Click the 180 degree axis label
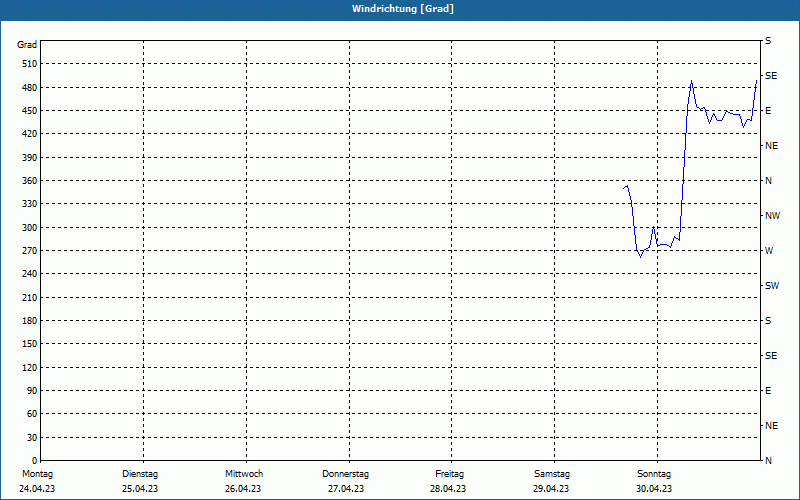This screenshot has width=800, height=500. tap(30, 320)
